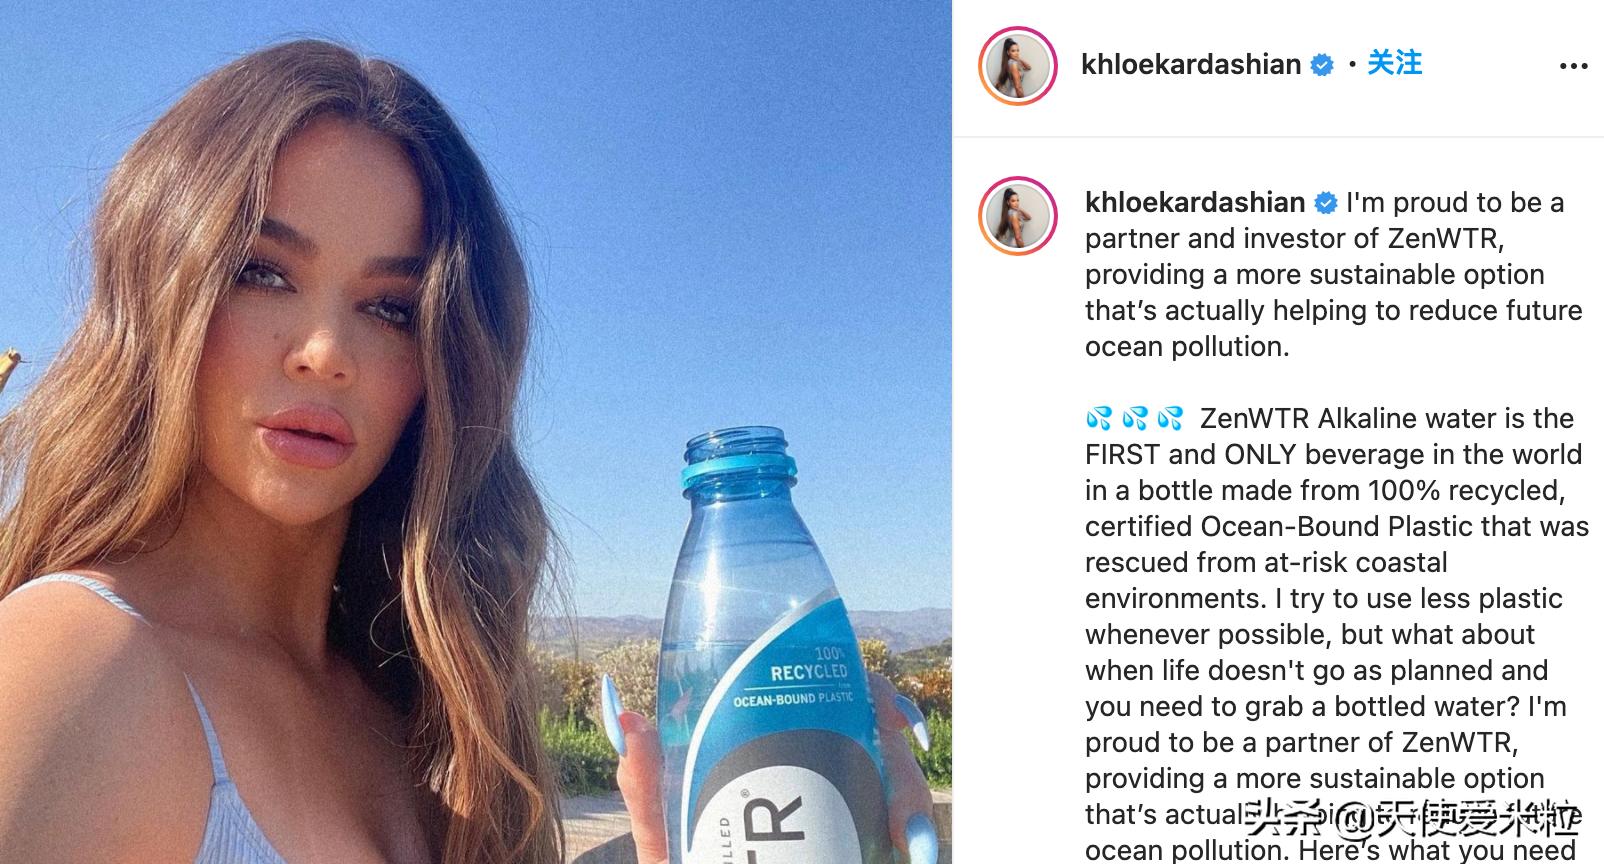
Task: Click the post photo of the woman
Action: pos(475,432)
